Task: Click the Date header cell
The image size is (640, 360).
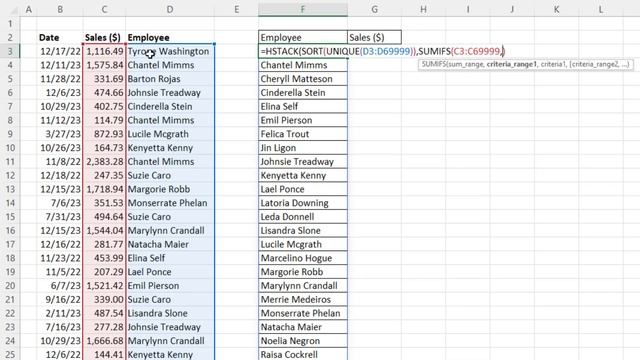Action: click(x=60, y=38)
